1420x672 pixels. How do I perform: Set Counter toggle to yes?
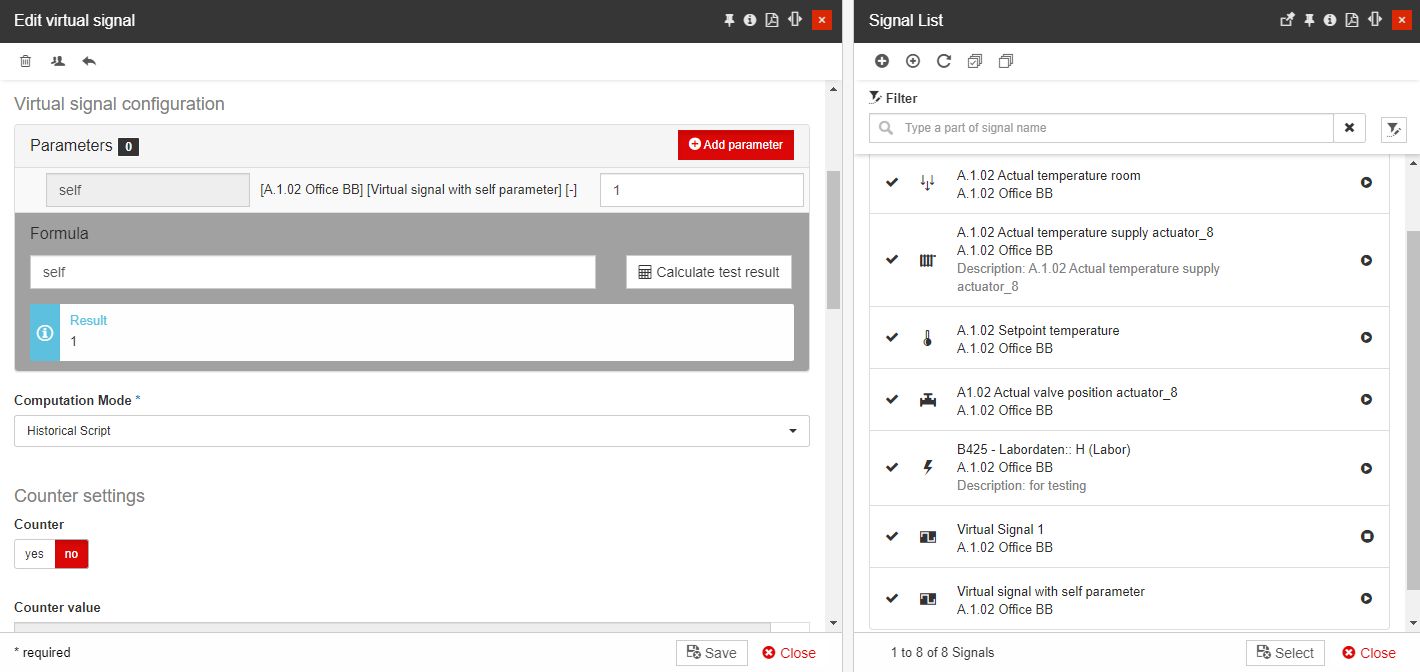click(x=35, y=554)
